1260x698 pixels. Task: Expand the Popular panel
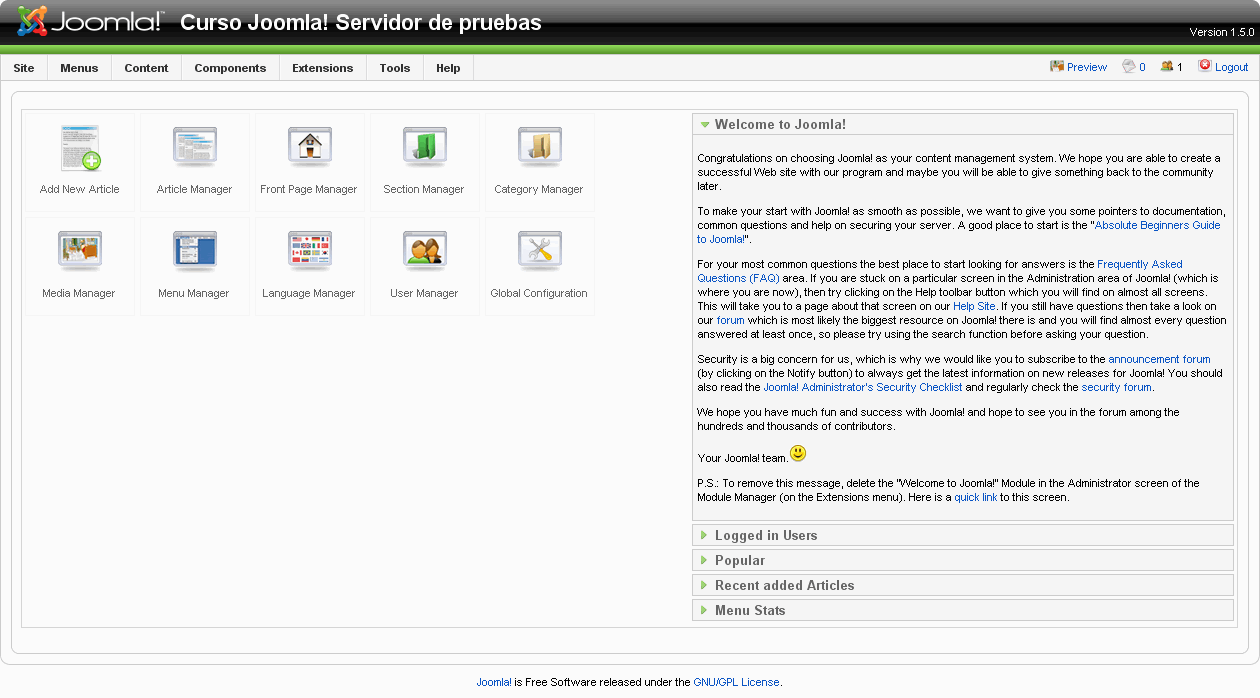pyautogui.click(x=739, y=561)
